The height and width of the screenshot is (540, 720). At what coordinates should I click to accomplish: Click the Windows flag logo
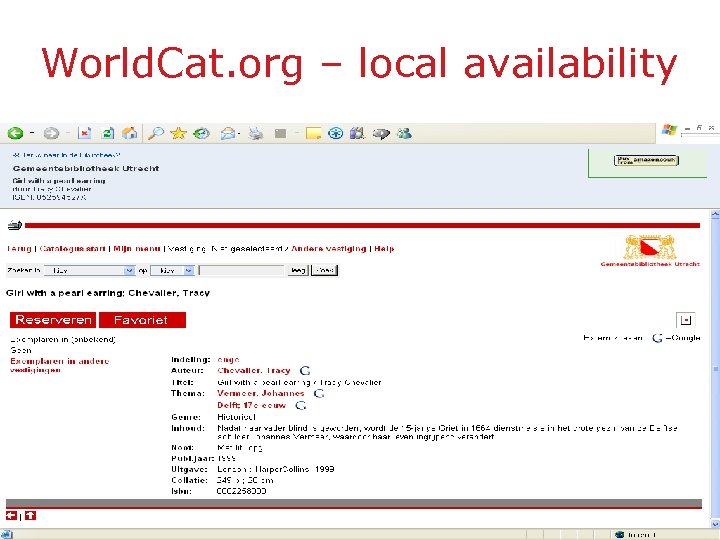(669, 130)
